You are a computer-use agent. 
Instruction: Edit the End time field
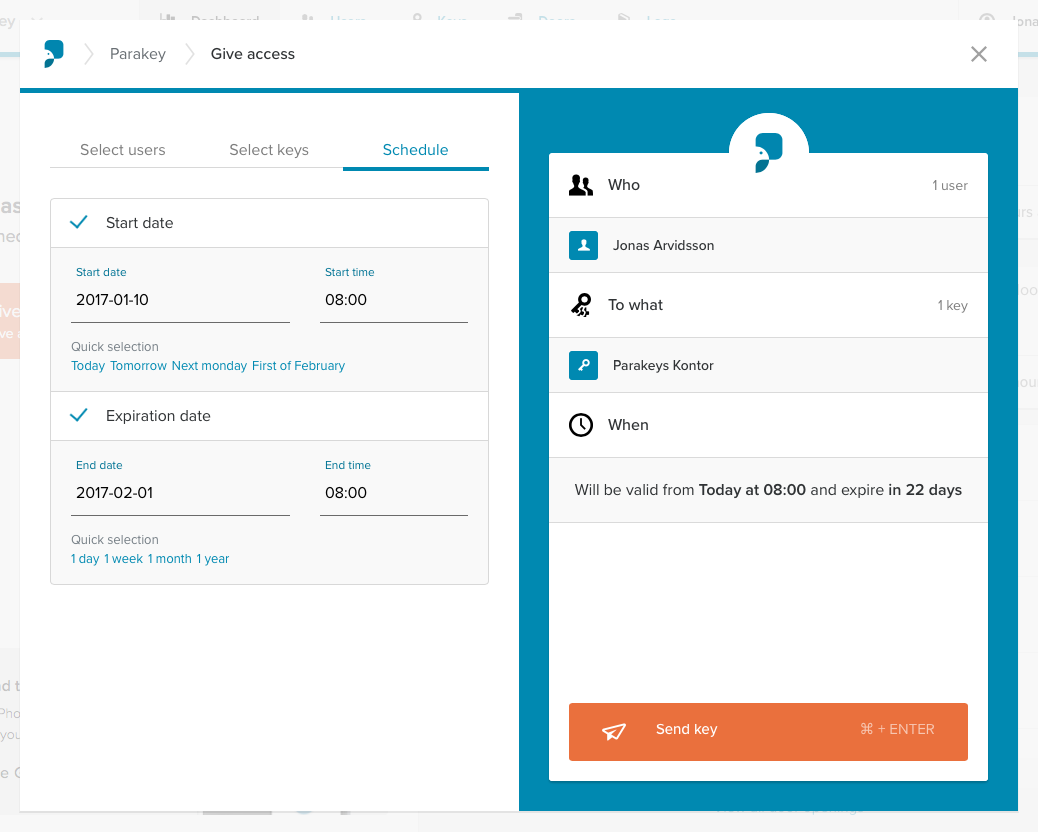click(x=394, y=492)
